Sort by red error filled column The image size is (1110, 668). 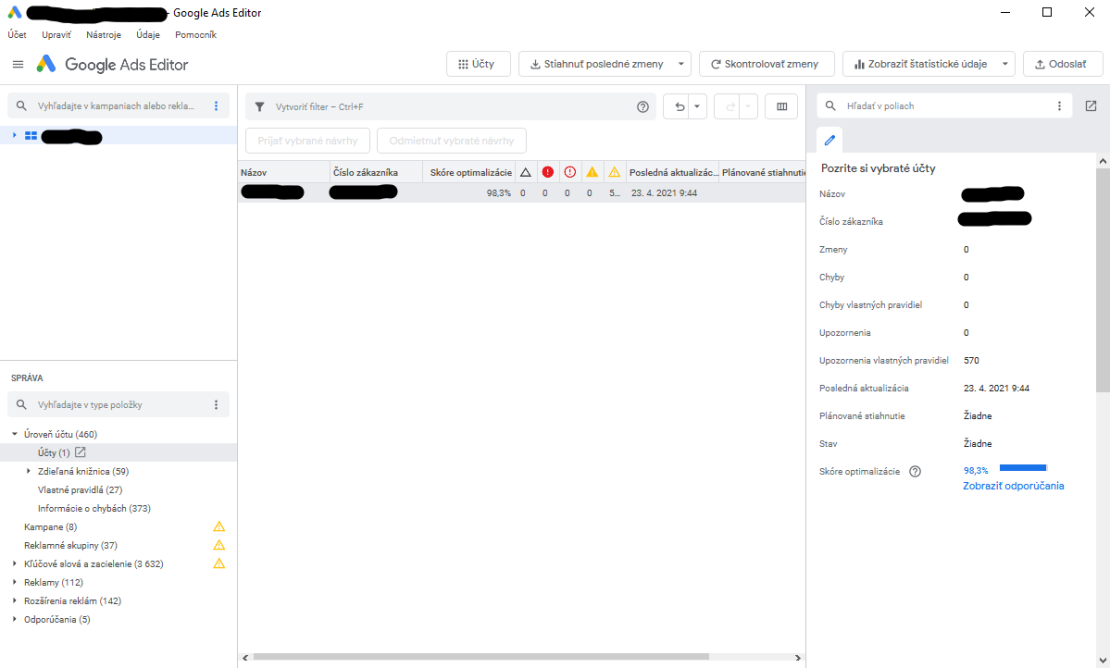click(547, 172)
